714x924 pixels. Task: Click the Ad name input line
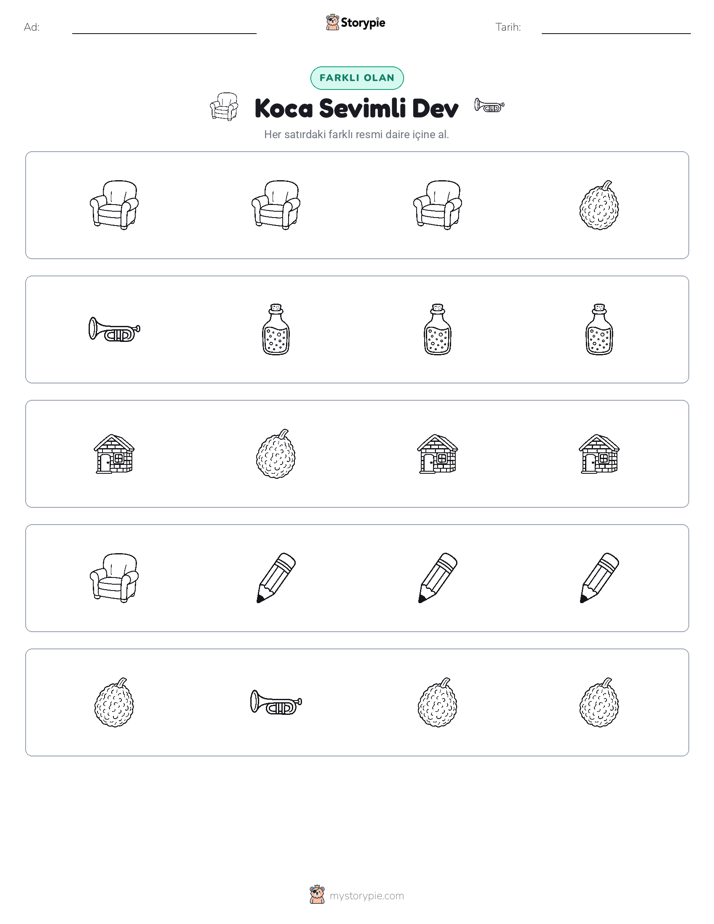click(x=164, y=28)
